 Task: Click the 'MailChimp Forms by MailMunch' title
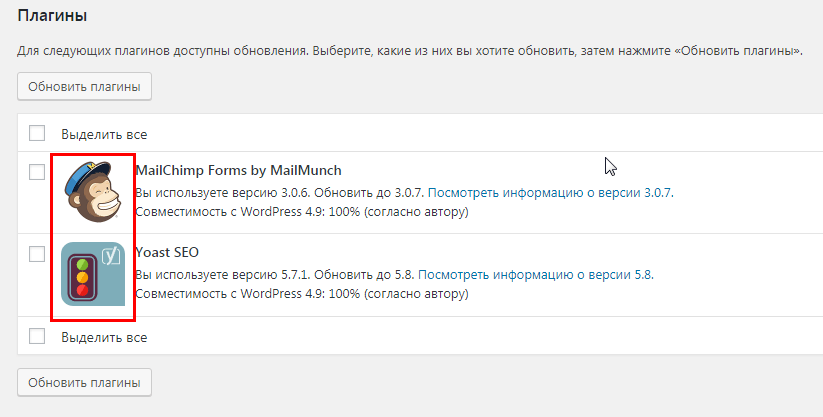pos(239,171)
